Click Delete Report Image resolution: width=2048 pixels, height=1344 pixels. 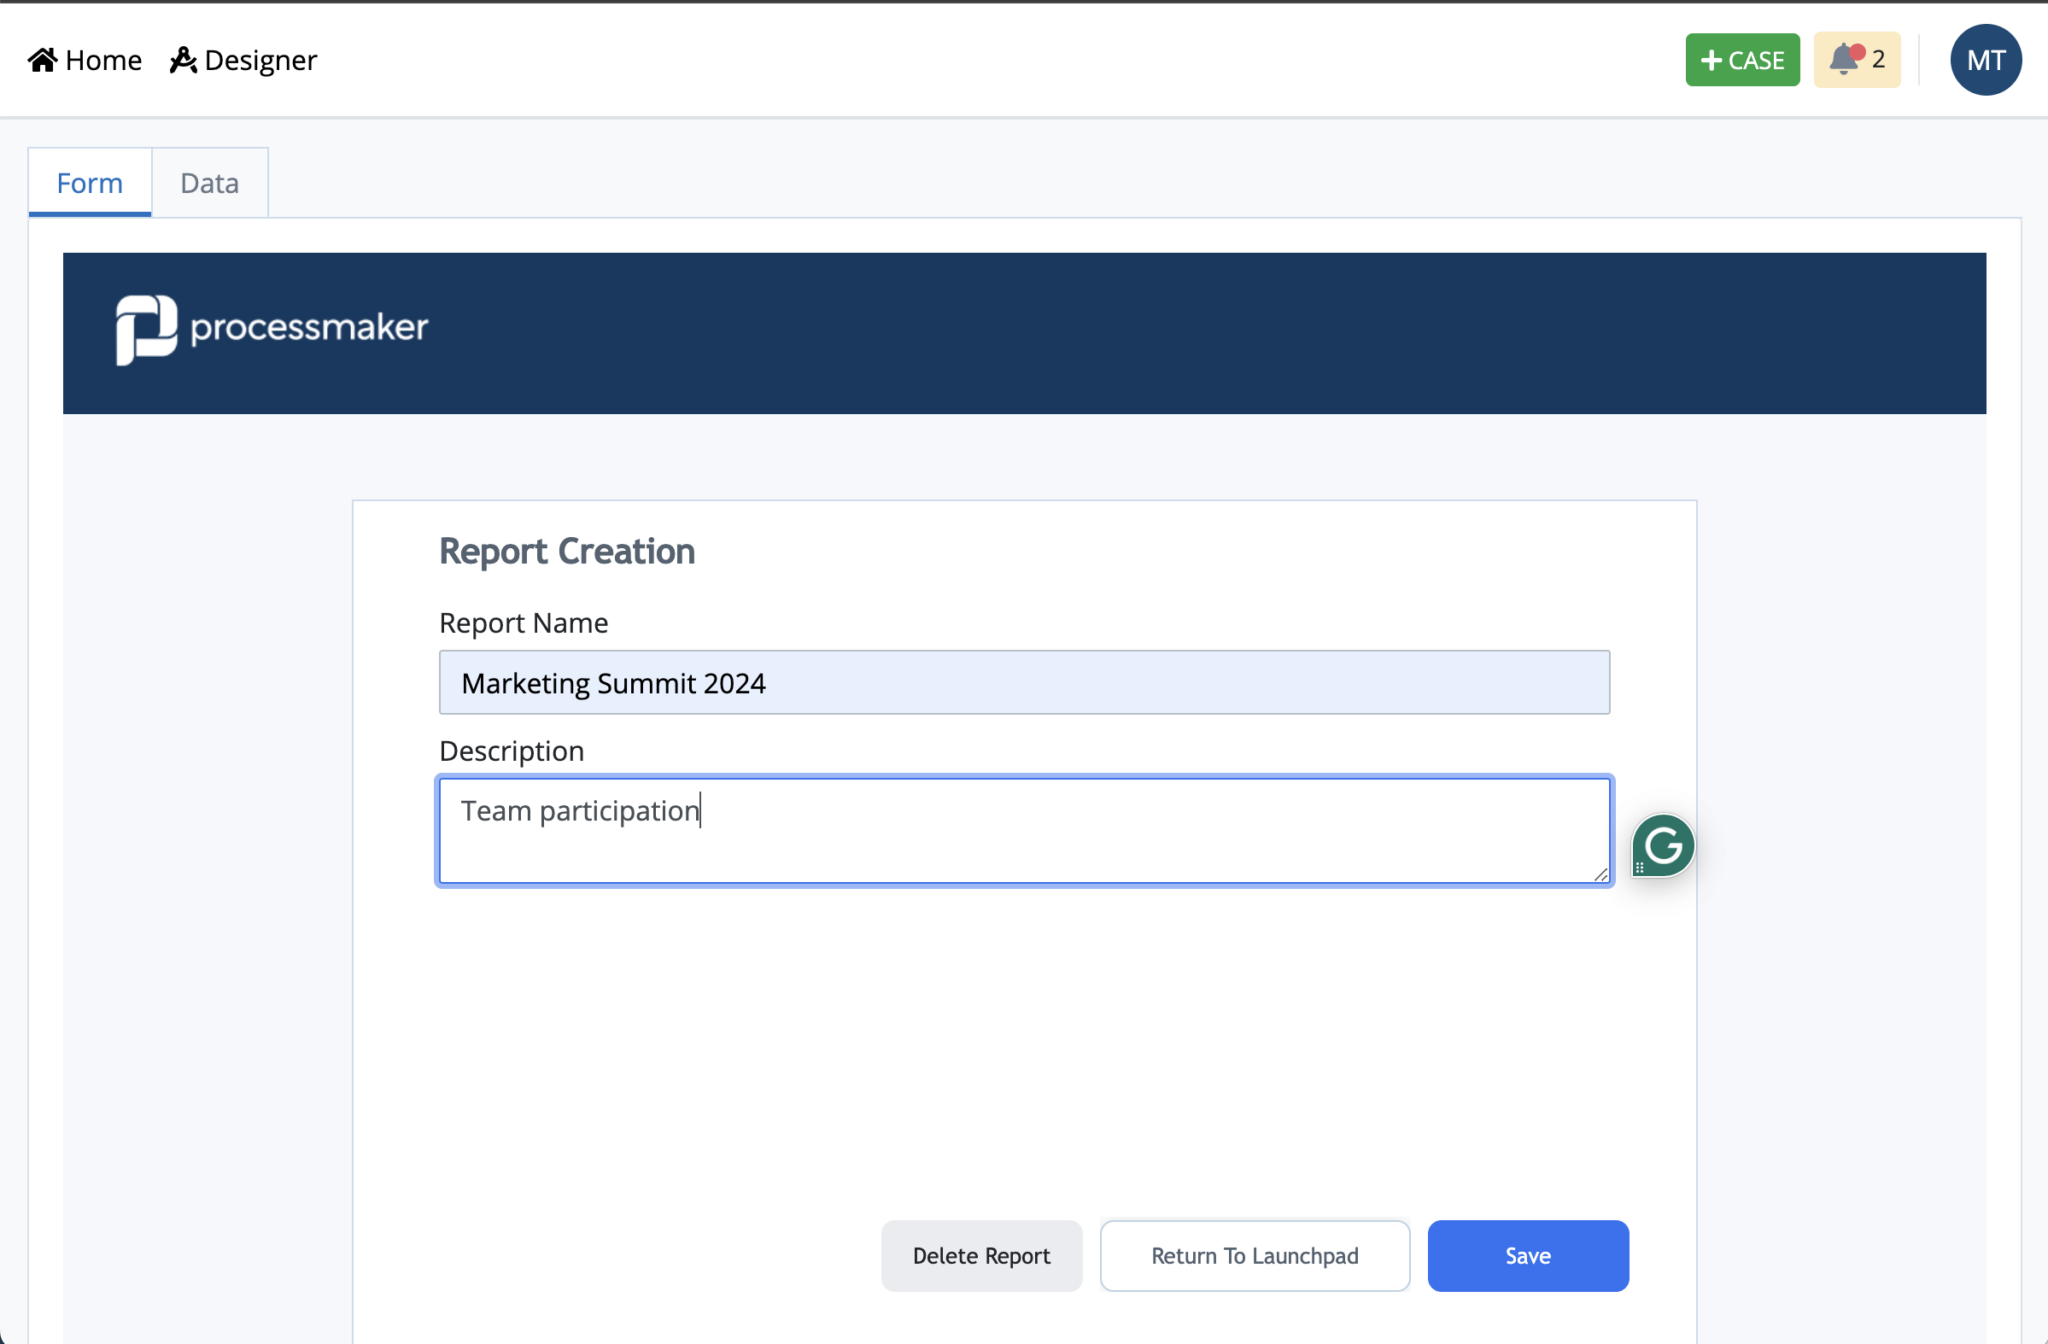981,1255
